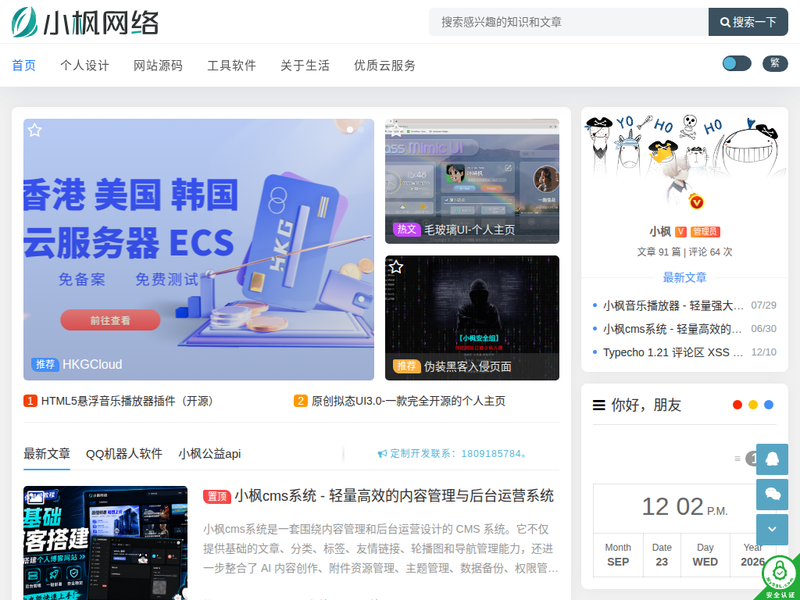The image size is (800, 600).
Task: Click the red dot in greeting widget
Action: point(737,405)
